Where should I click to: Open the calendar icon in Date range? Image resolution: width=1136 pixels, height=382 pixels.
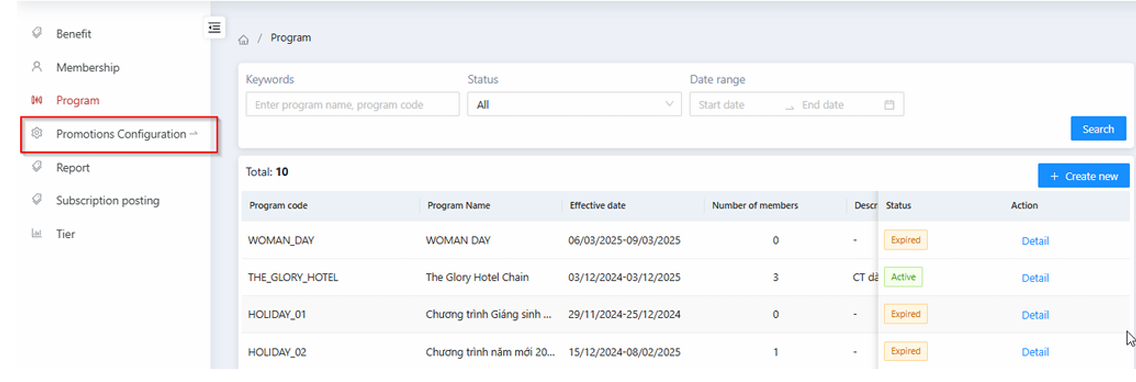click(x=889, y=104)
